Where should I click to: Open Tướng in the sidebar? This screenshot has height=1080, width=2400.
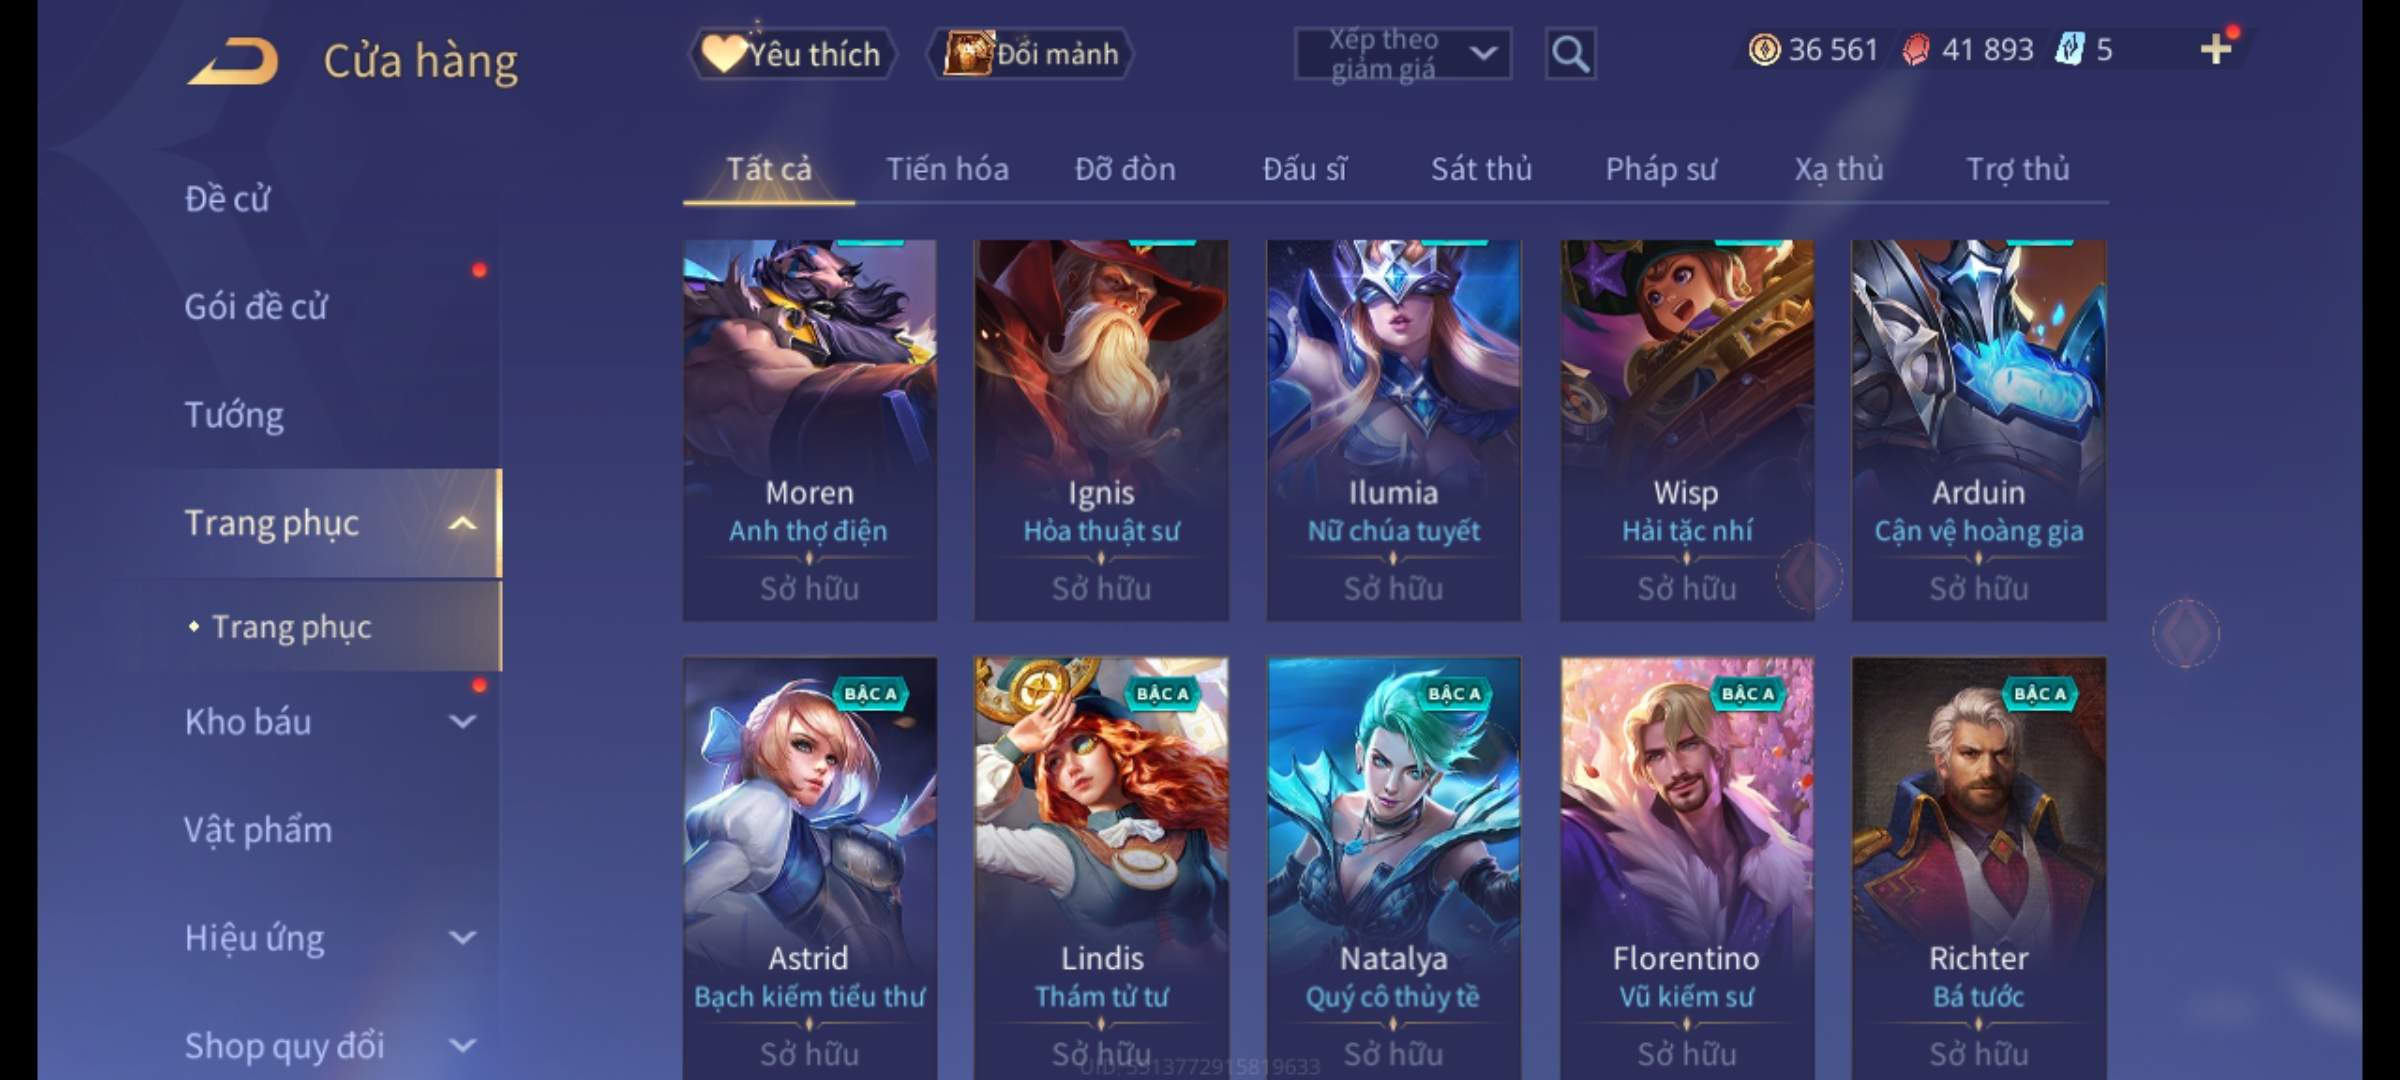(x=234, y=415)
